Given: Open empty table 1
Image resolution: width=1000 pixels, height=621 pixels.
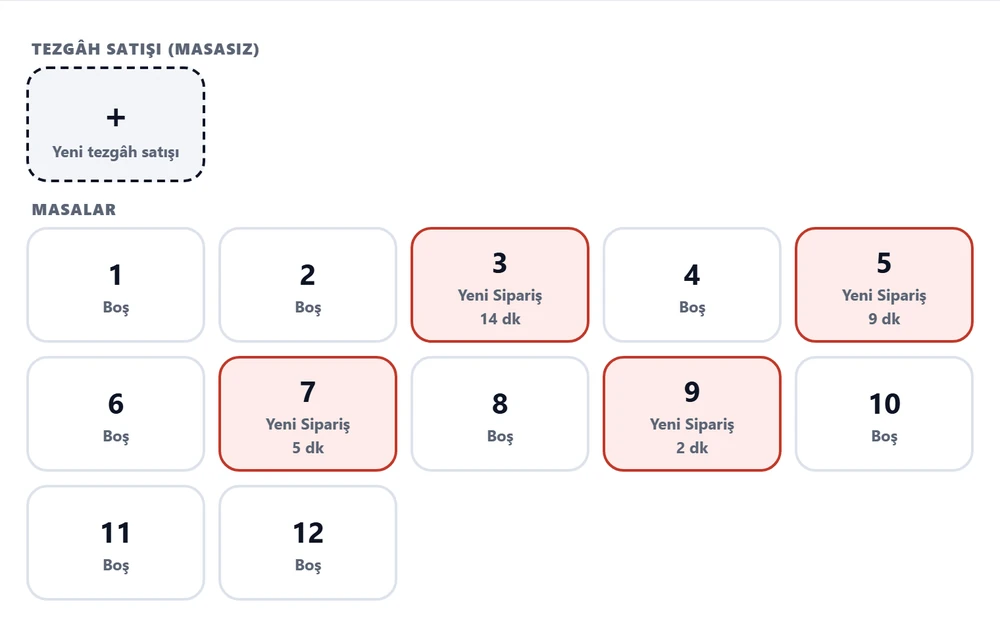Looking at the screenshot, I should [x=115, y=285].
